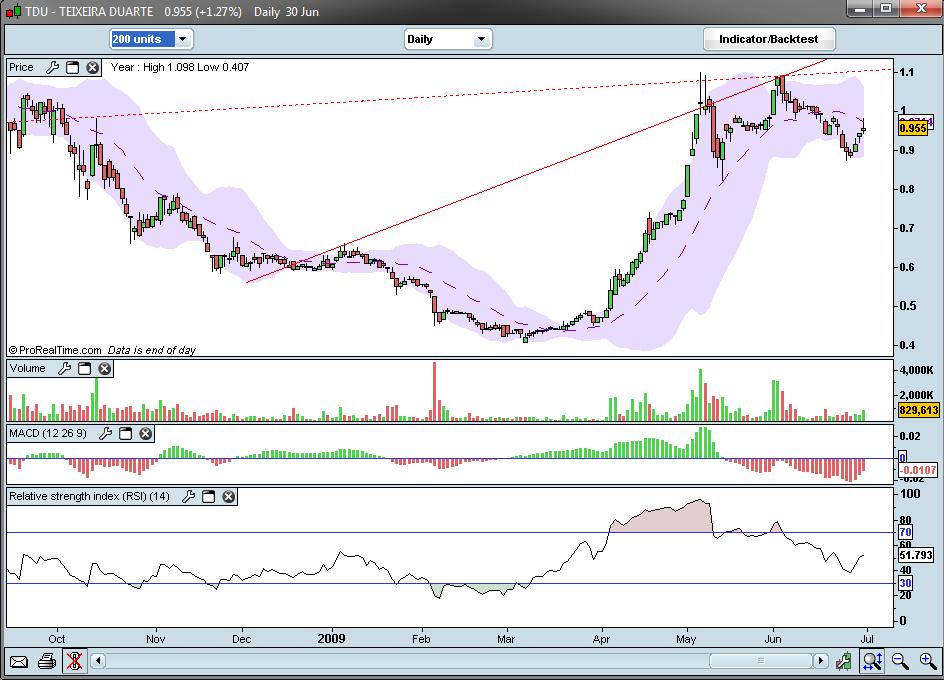The height and width of the screenshot is (680, 944).
Task: Click the Year High 1.098 Low 0.407 text
Action: [x=179, y=67]
